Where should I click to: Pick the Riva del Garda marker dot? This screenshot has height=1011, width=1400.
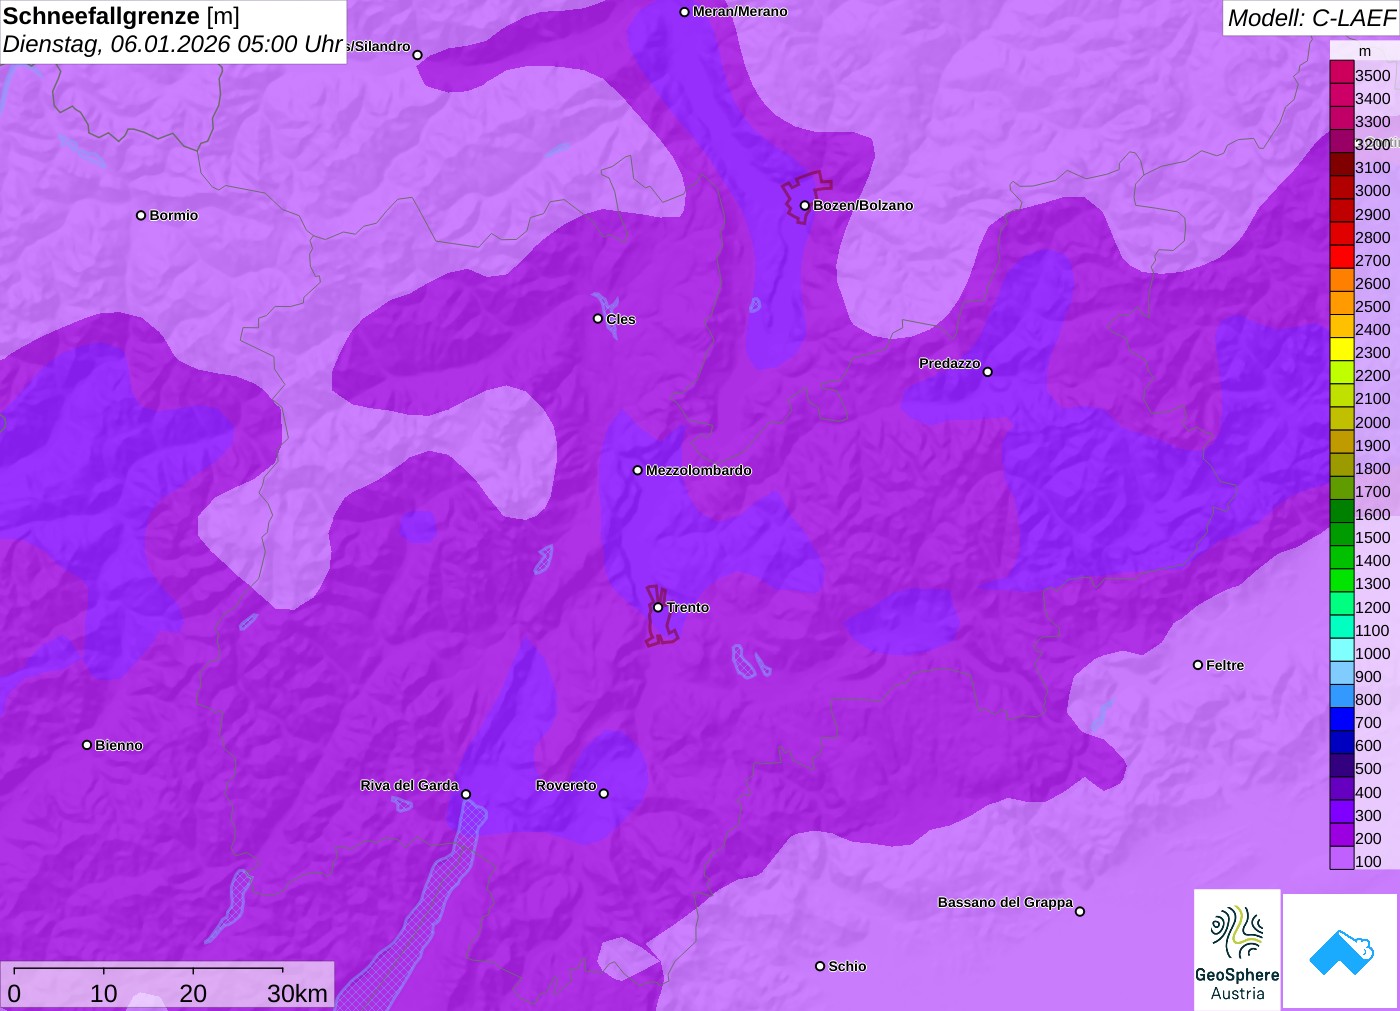point(466,795)
